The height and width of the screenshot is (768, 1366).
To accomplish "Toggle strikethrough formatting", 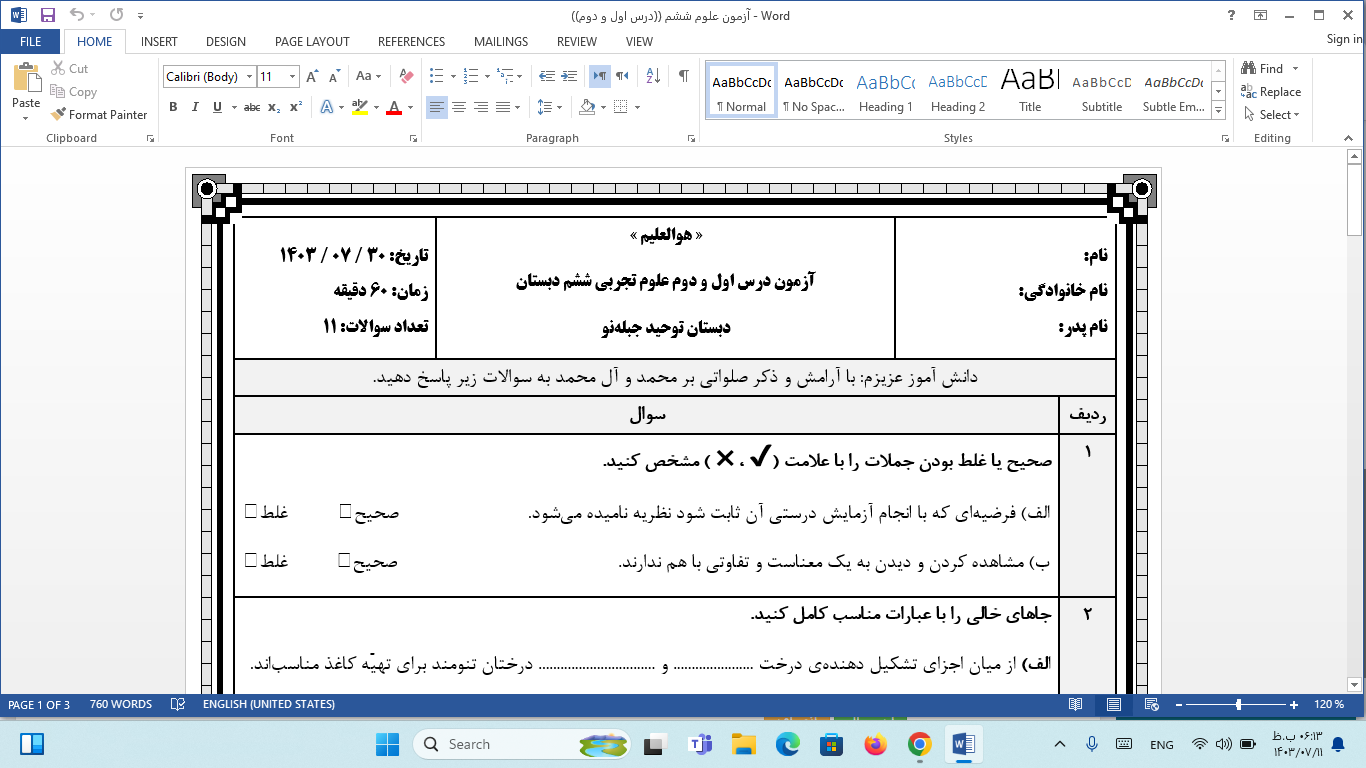I will (x=252, y=107).
